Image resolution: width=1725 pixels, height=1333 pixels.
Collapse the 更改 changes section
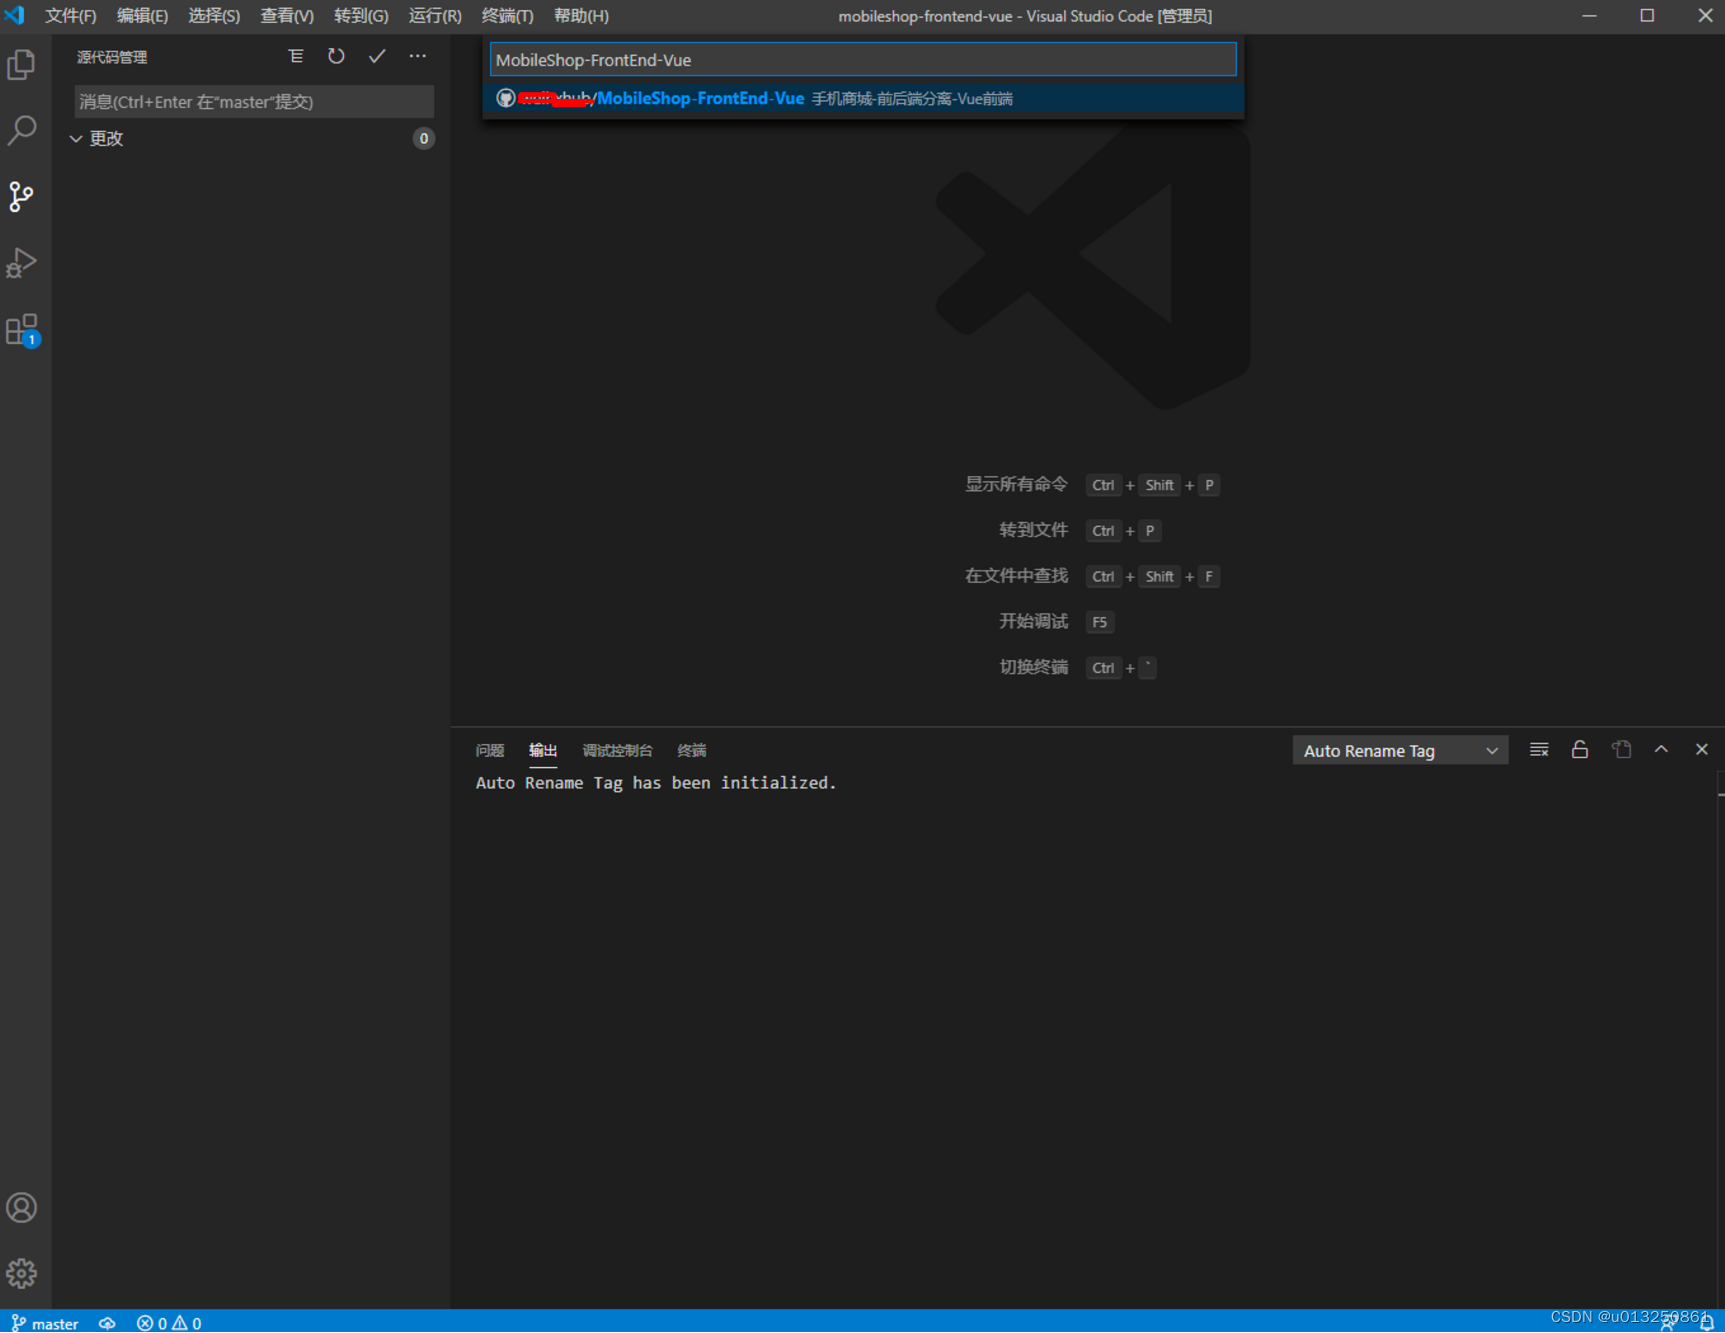click(x=76, y=139)
